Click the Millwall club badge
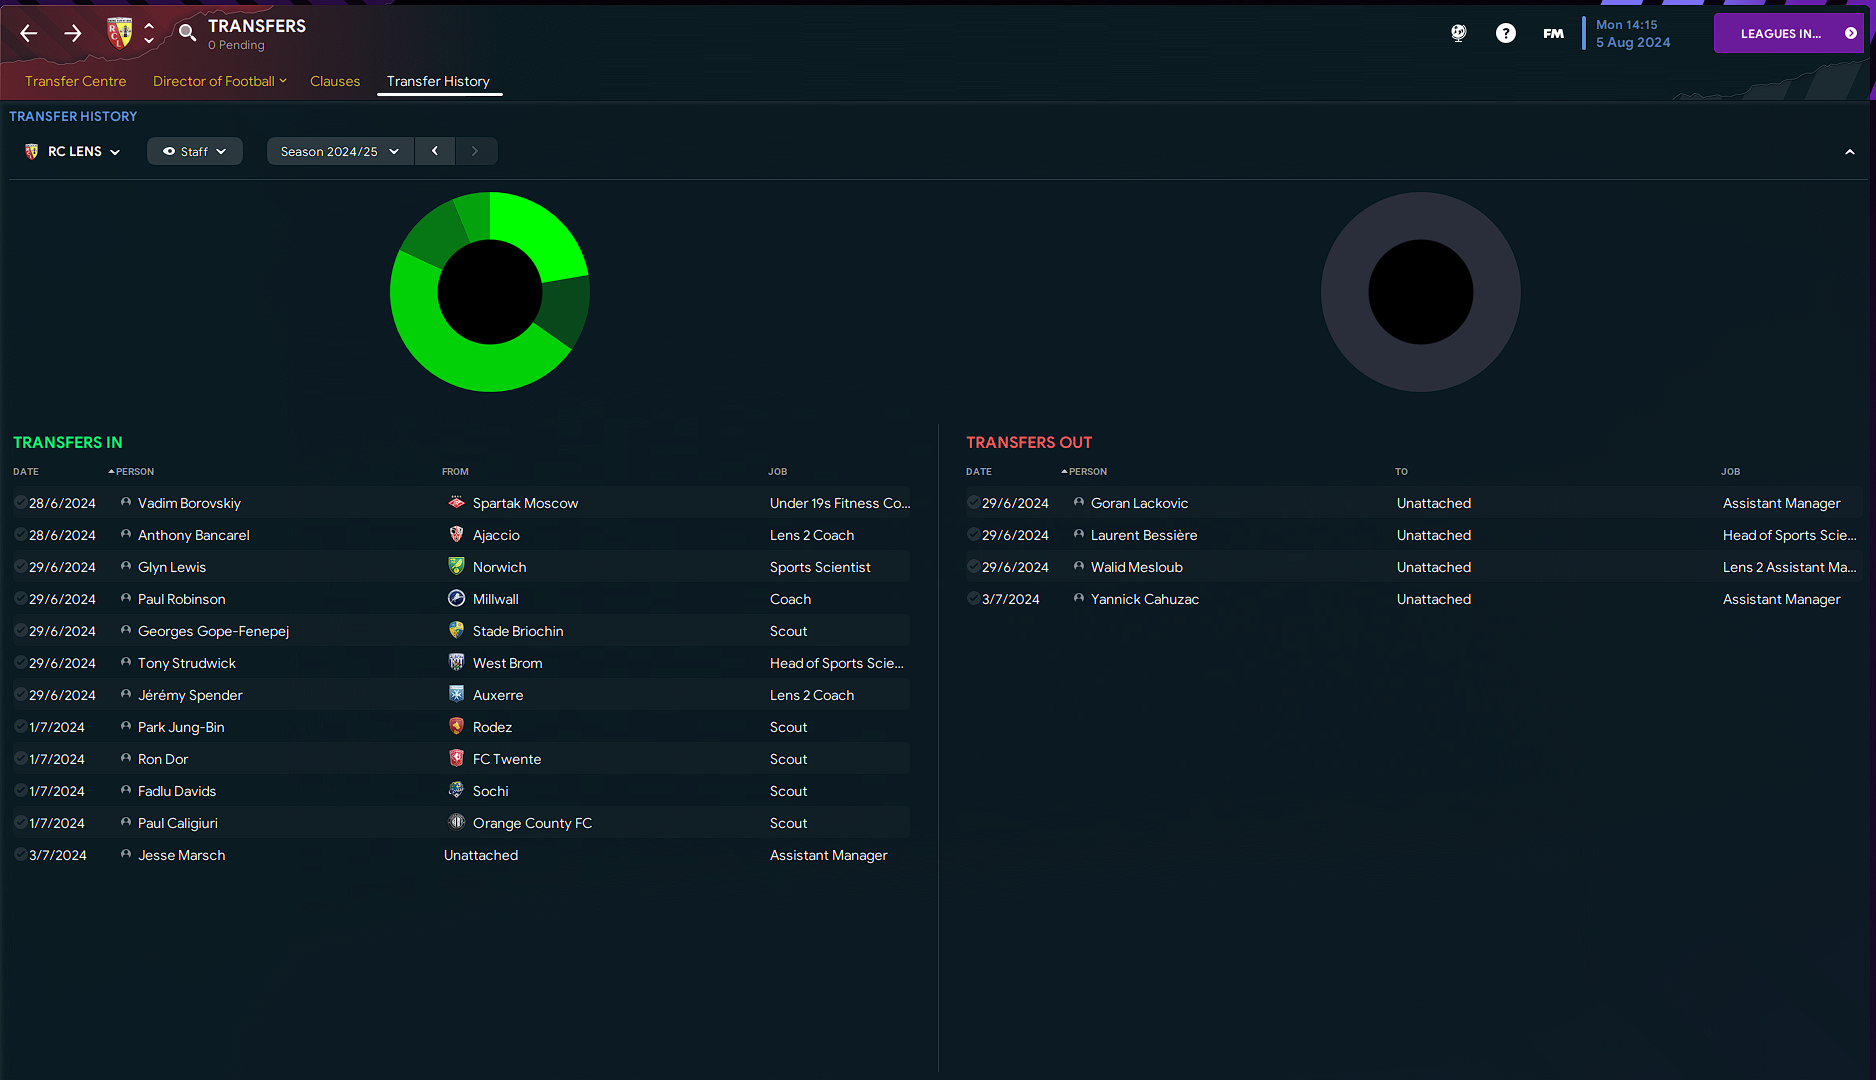Viewport: 1876px width, 1080px height. [456, 599]
